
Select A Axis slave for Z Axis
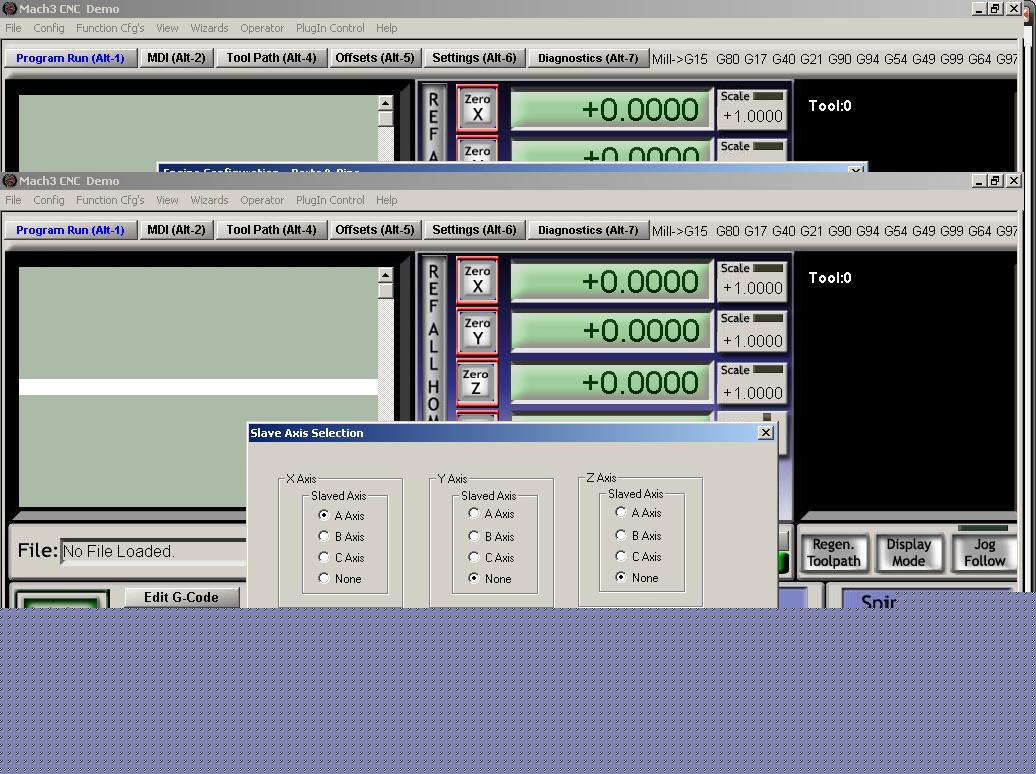pyautogui.click(x=620, y=512)
